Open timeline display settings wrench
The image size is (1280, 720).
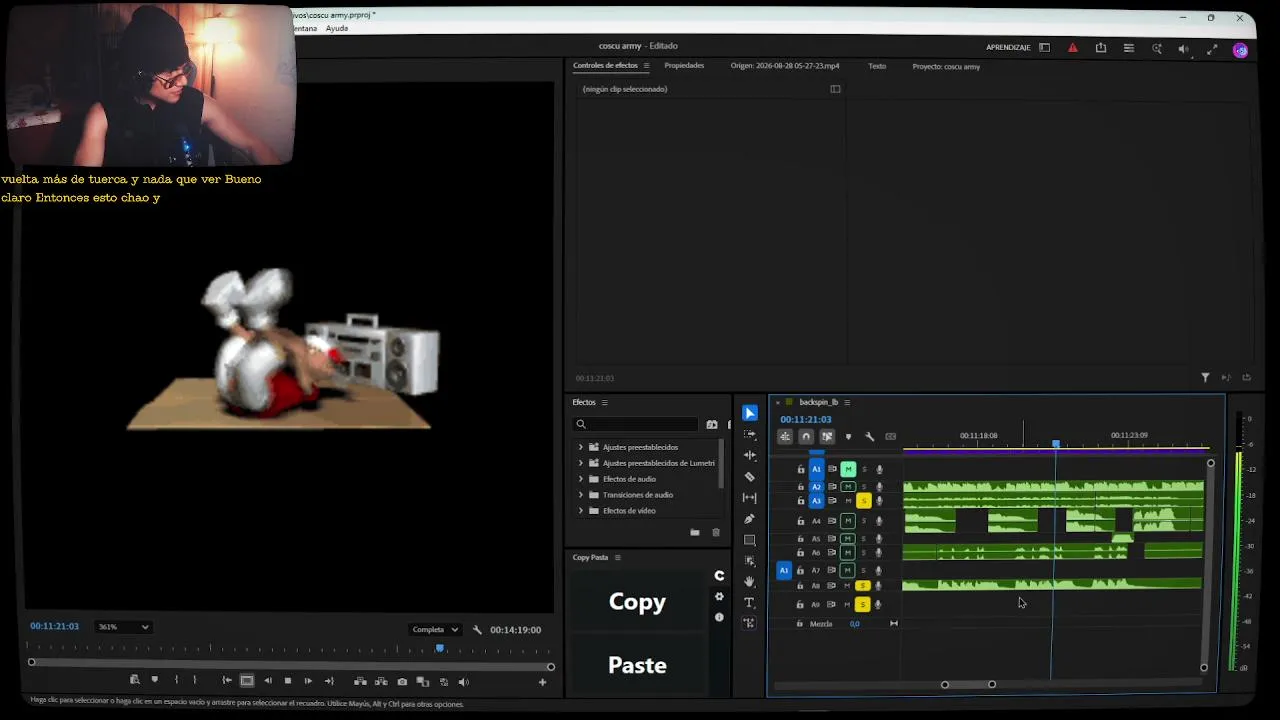[x=870, y=437]
